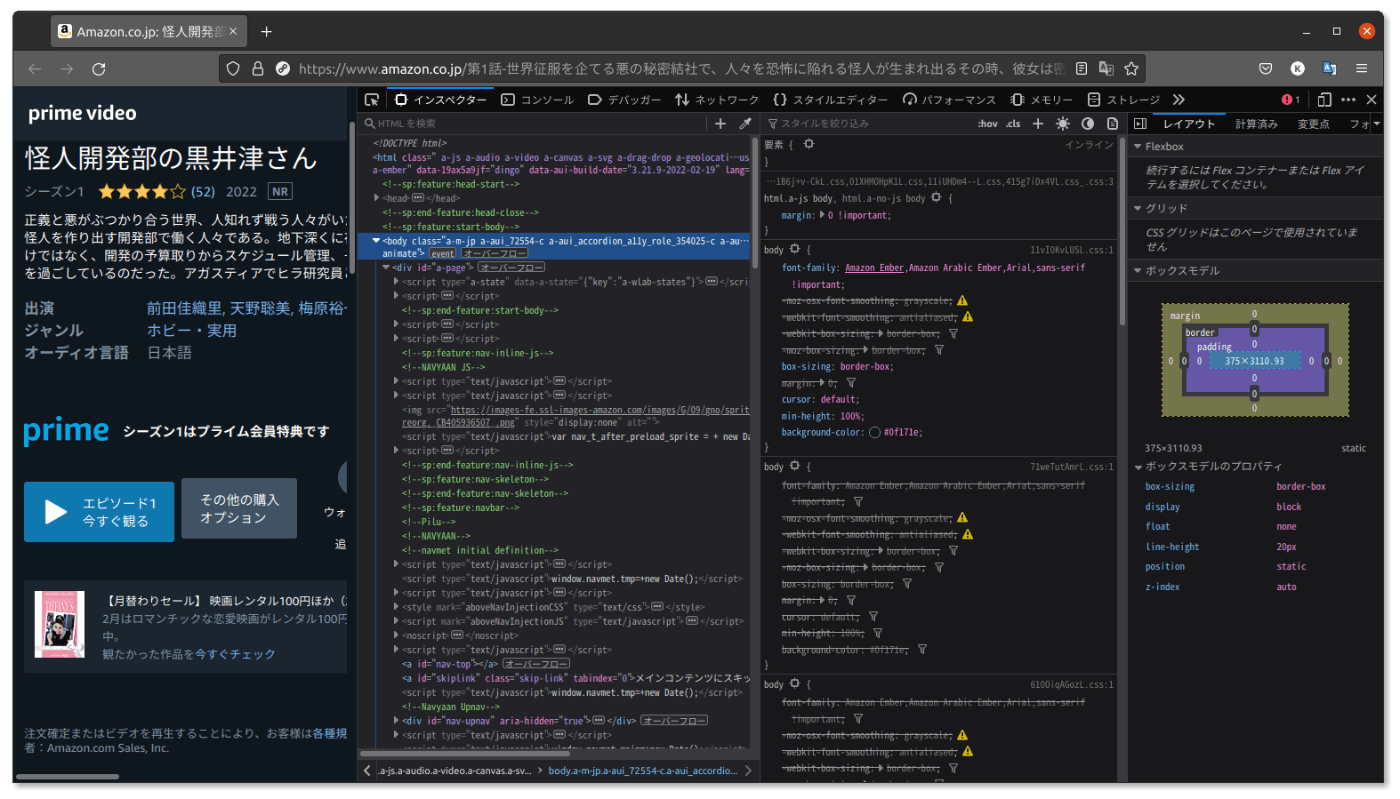
Task: Open devtools three-dot customize menu
Action: [x=1348, y=100]
